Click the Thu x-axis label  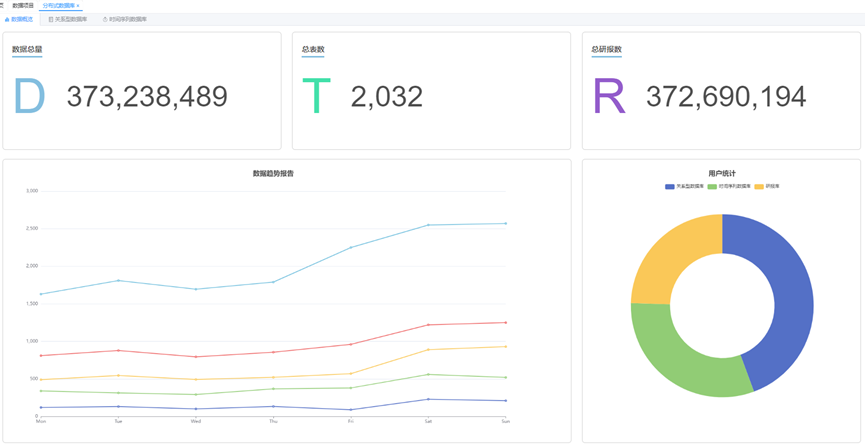coord(273,421)
